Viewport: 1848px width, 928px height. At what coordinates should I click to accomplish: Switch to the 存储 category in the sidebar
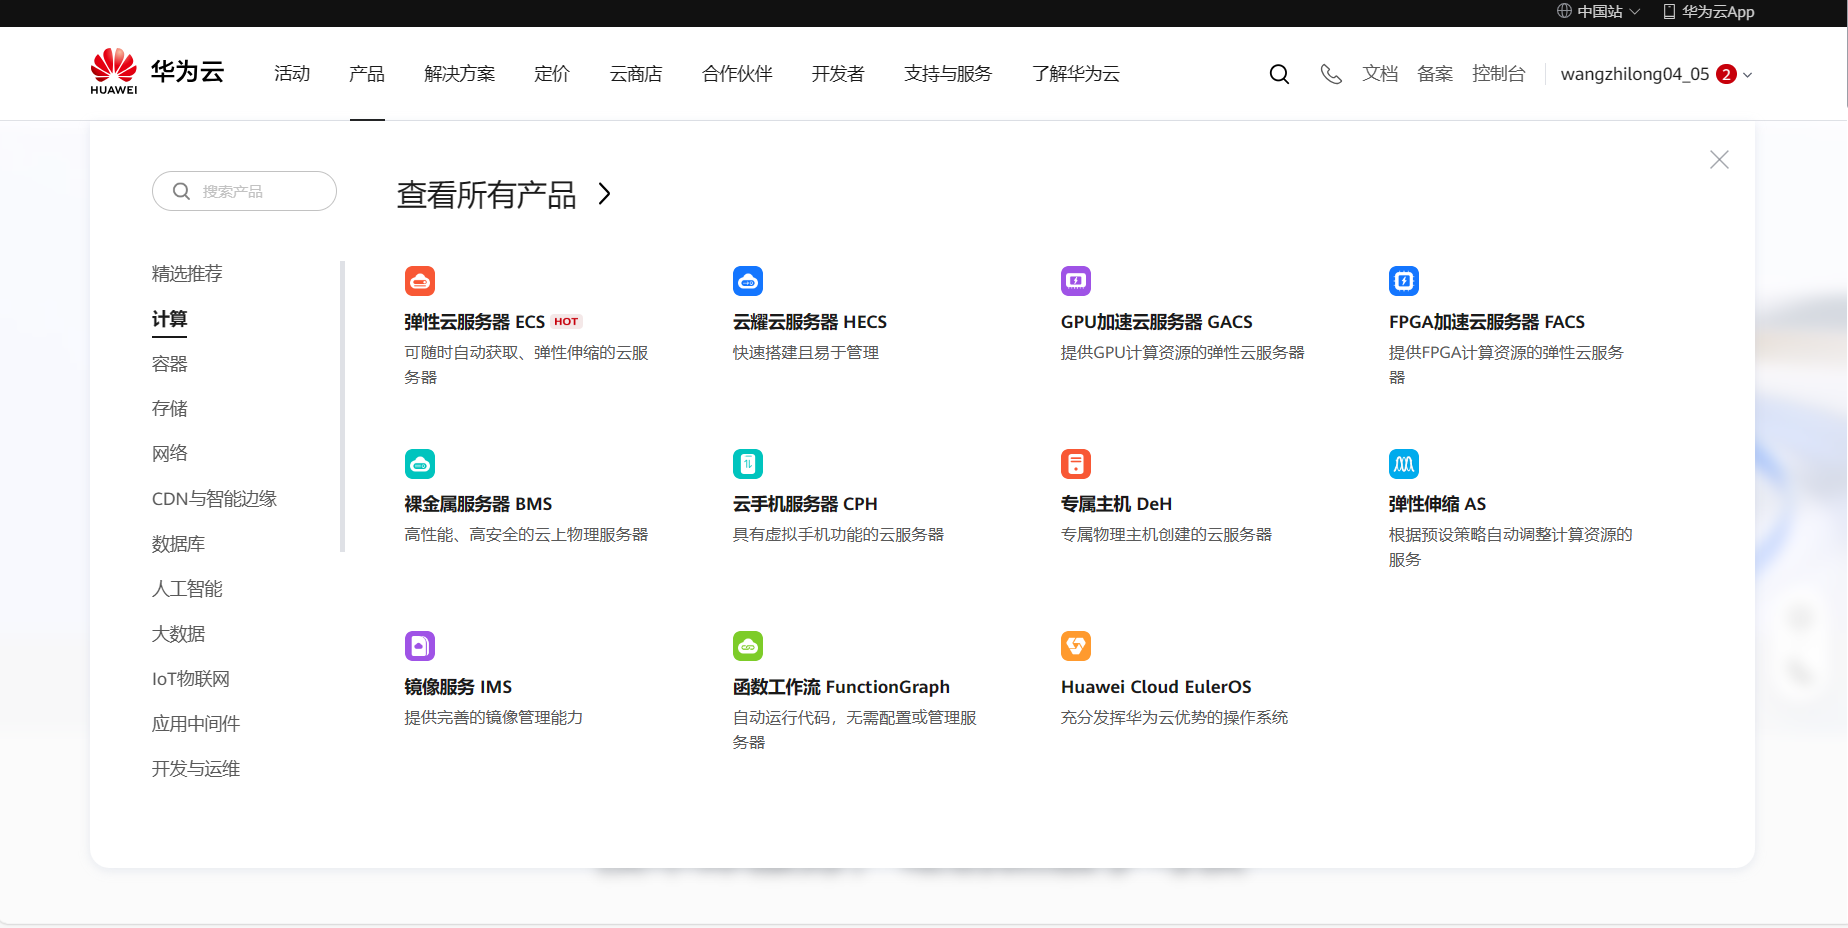[169, 408]
